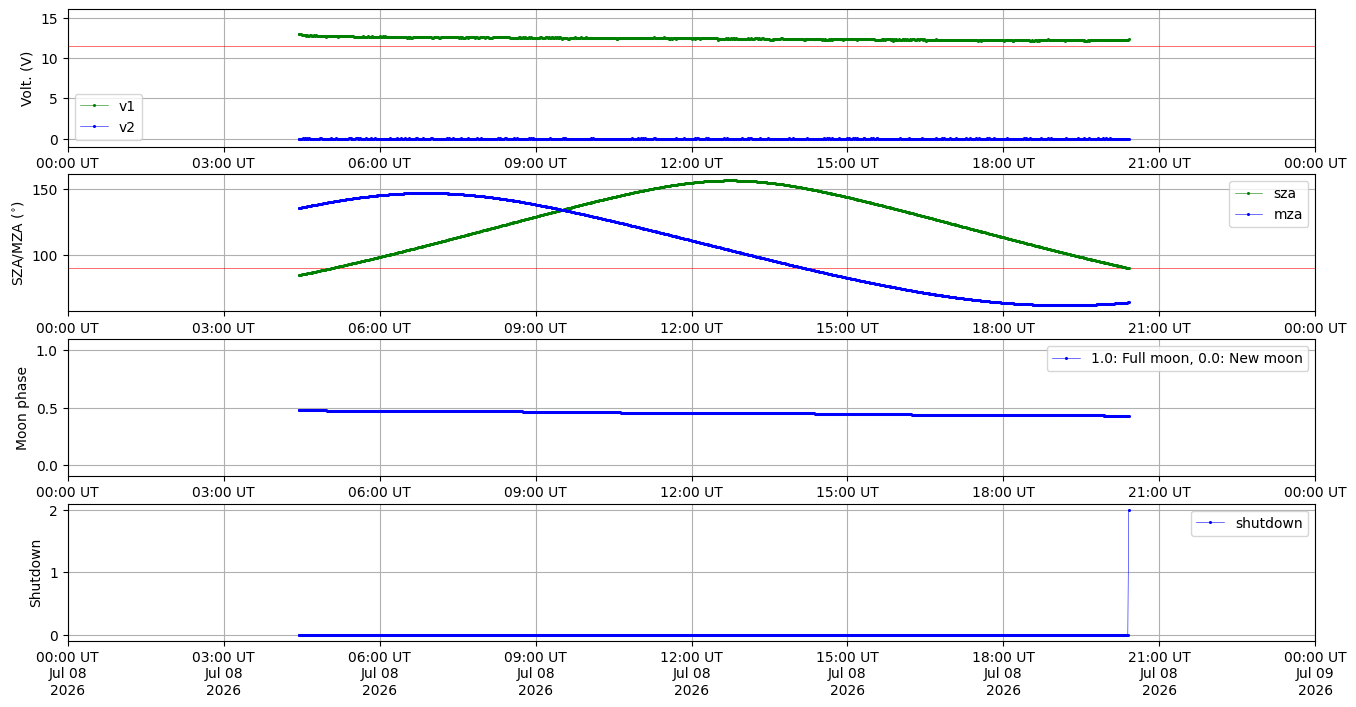Click the blue mza line marker in legend
Image resolution: width=1356 pixels, height=707 pixels.
(1249, 213)
